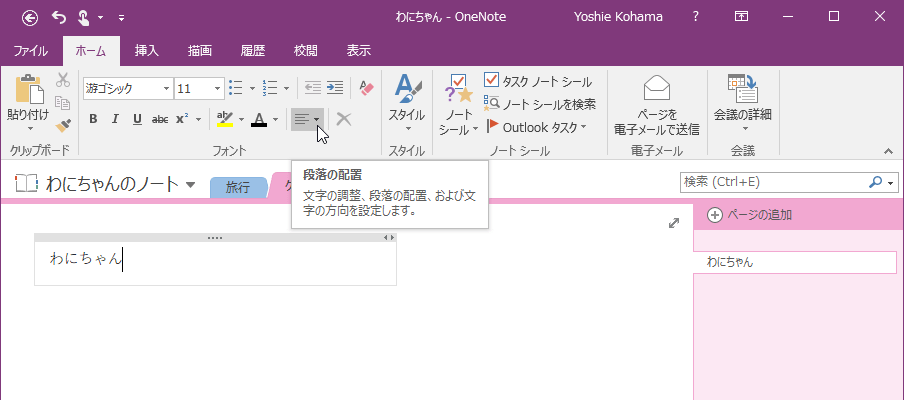The width and height of the screenshot is (904, 400).
Task: Open the 游ゴシック font name box
Action: pos(128,89)
